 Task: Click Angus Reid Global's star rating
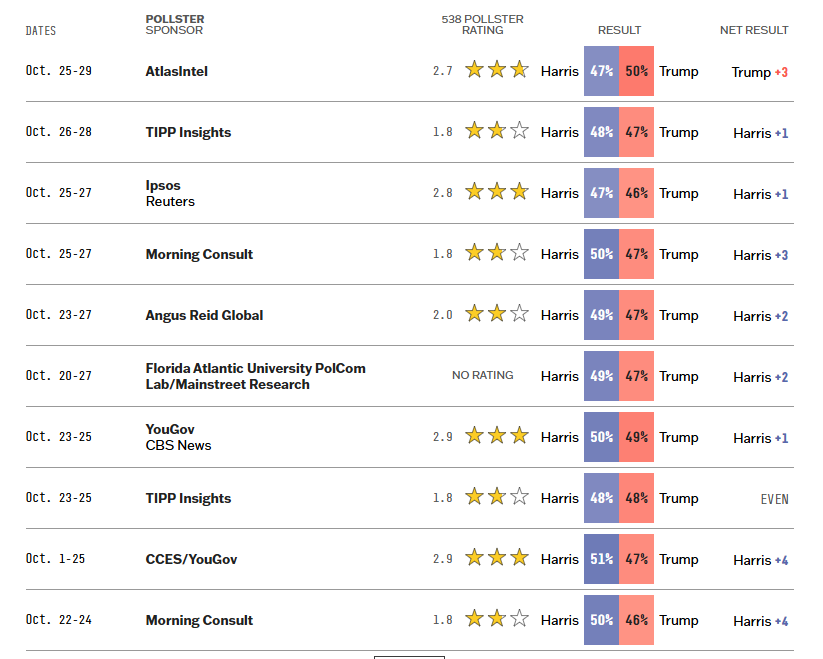coord(496,314)
